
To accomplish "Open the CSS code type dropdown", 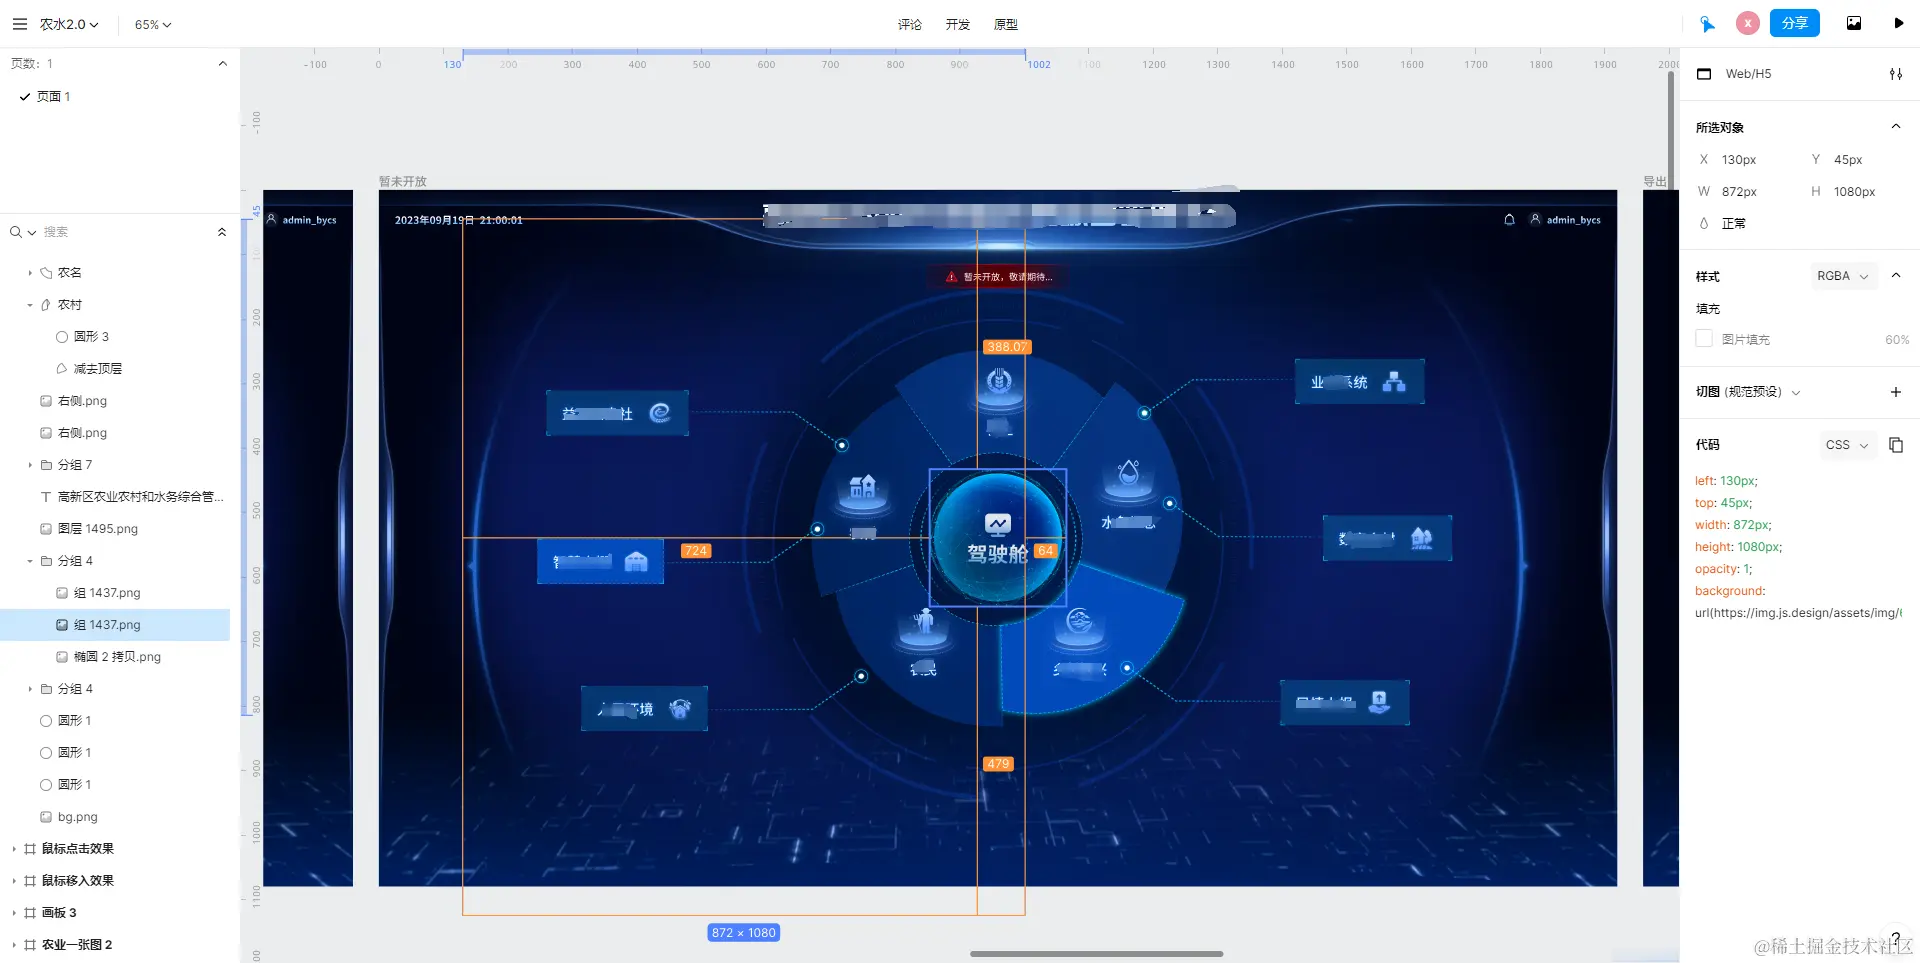I will [1846, 445].
